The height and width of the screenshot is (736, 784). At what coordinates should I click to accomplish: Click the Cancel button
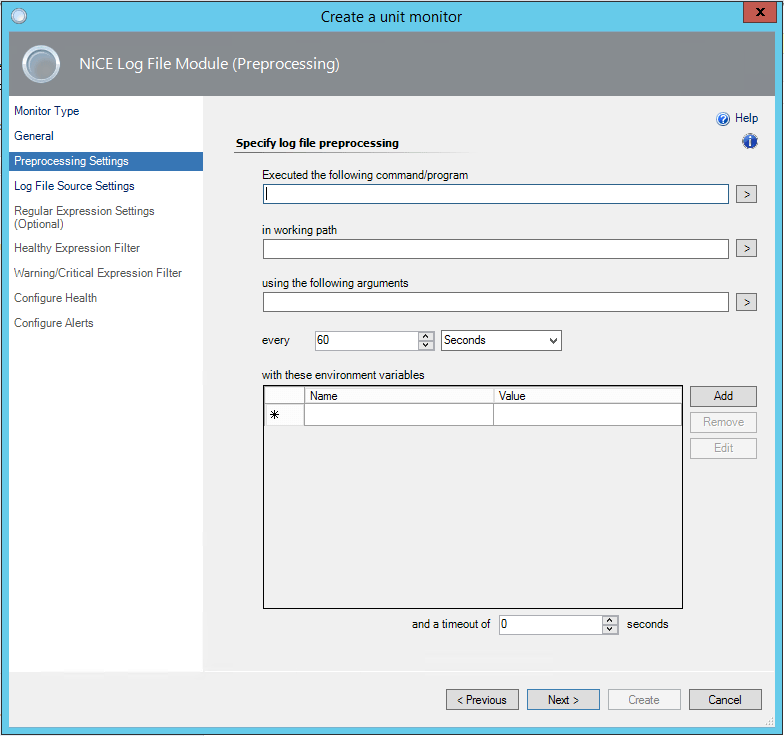(725, 700)
